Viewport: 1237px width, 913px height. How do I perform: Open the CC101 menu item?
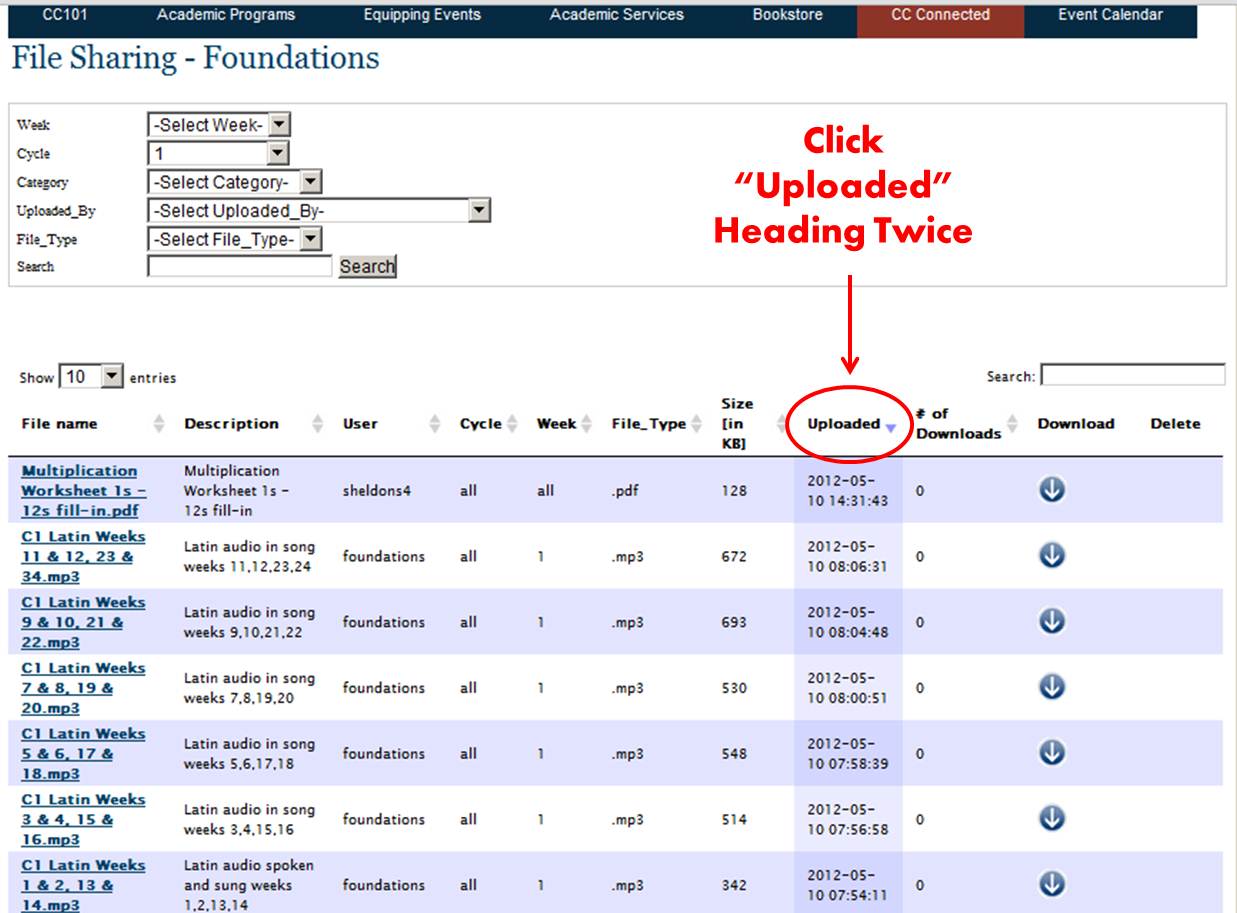pyautogui.click(x=66, y=15)
